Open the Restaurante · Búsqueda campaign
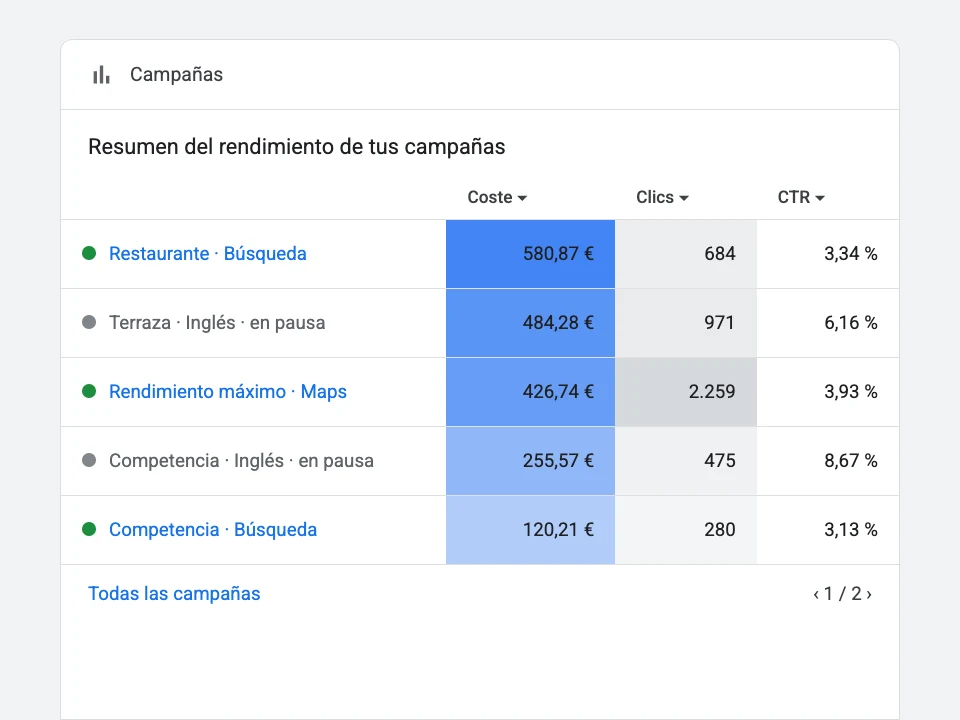 [x=208, y=253]
